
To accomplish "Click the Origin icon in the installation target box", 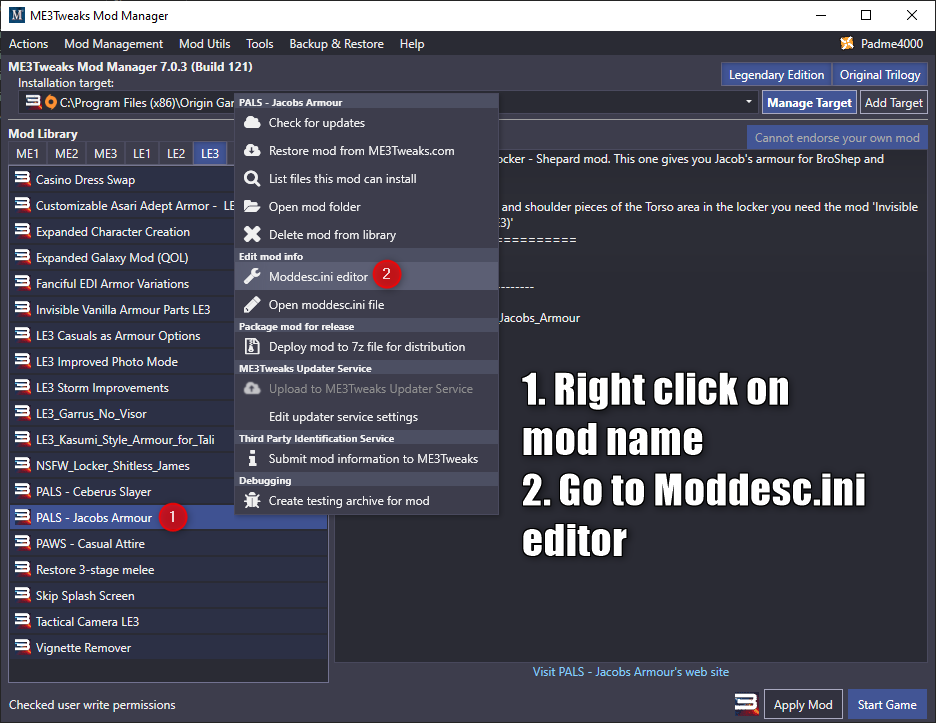I will point(51,102).
